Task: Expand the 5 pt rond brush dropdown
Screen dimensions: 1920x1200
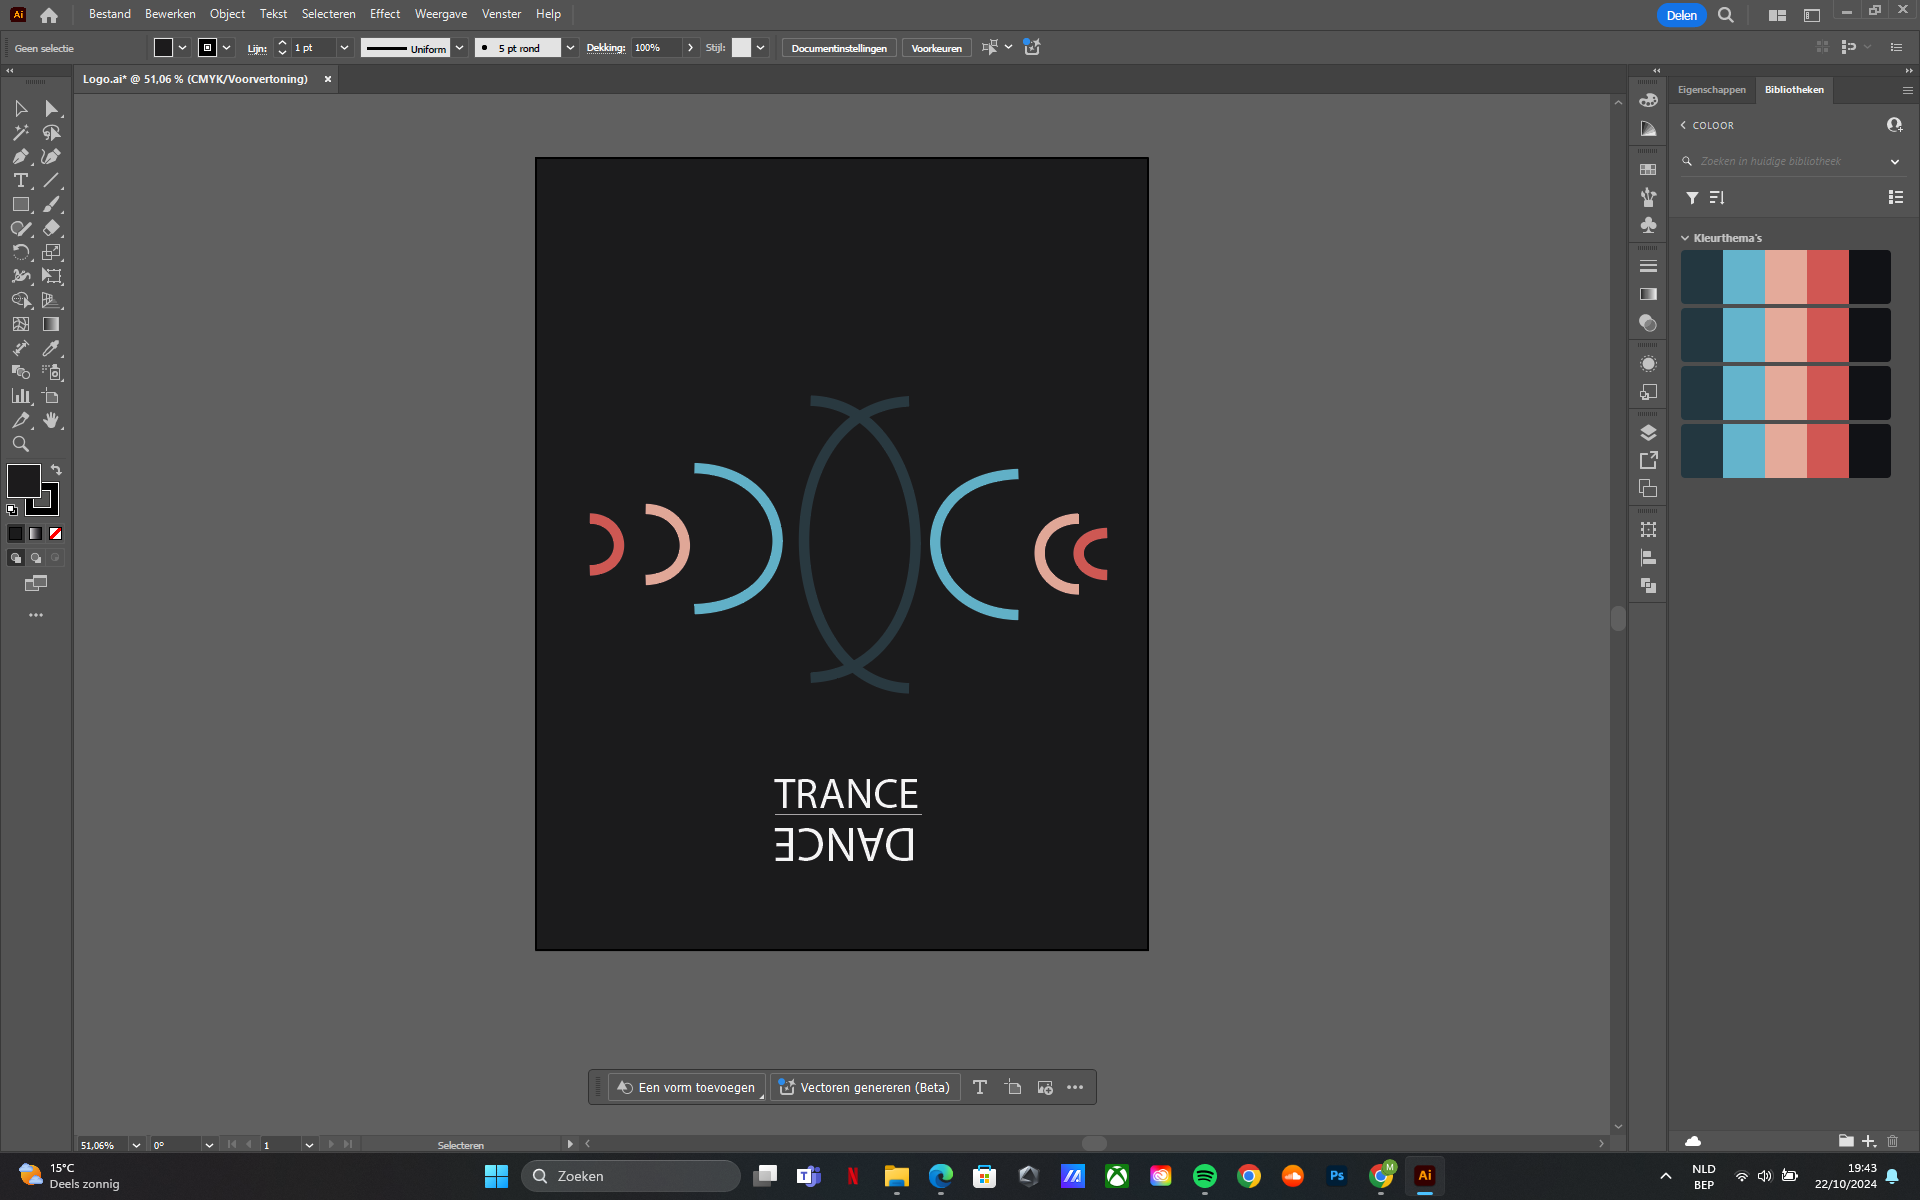Action: 570,47
